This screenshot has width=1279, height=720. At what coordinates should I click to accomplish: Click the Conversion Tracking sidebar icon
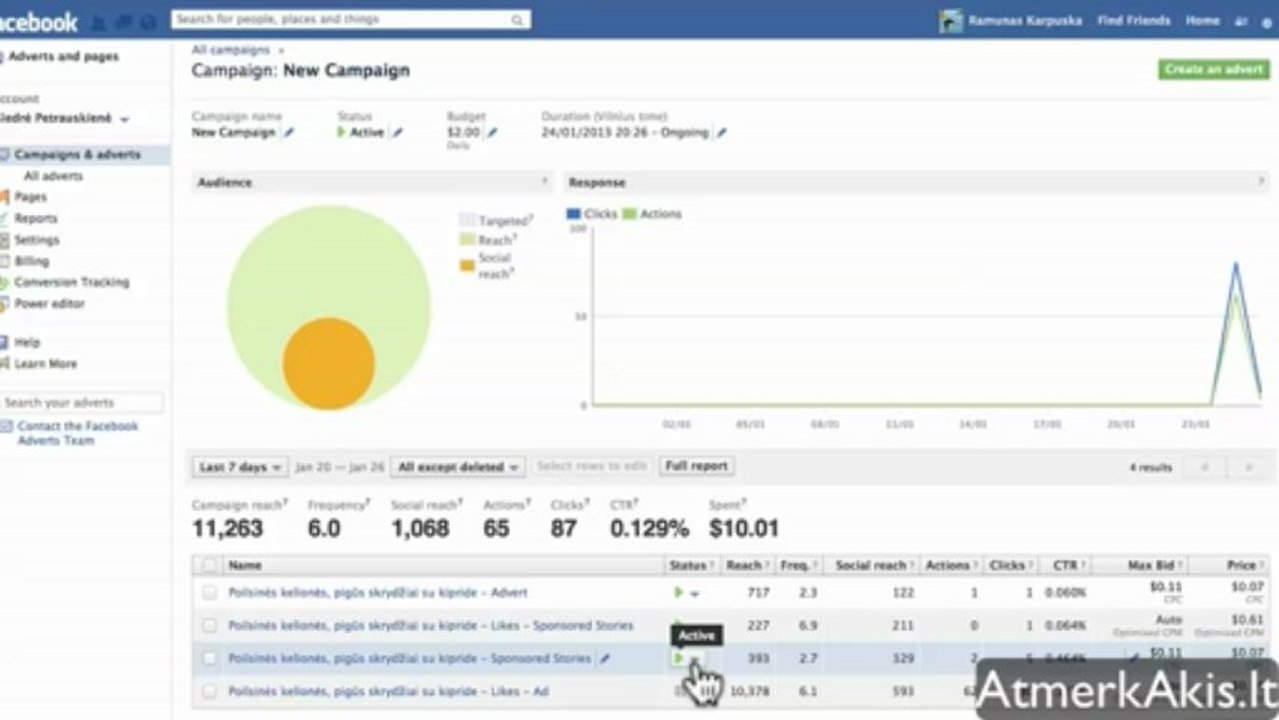[5, 282]
